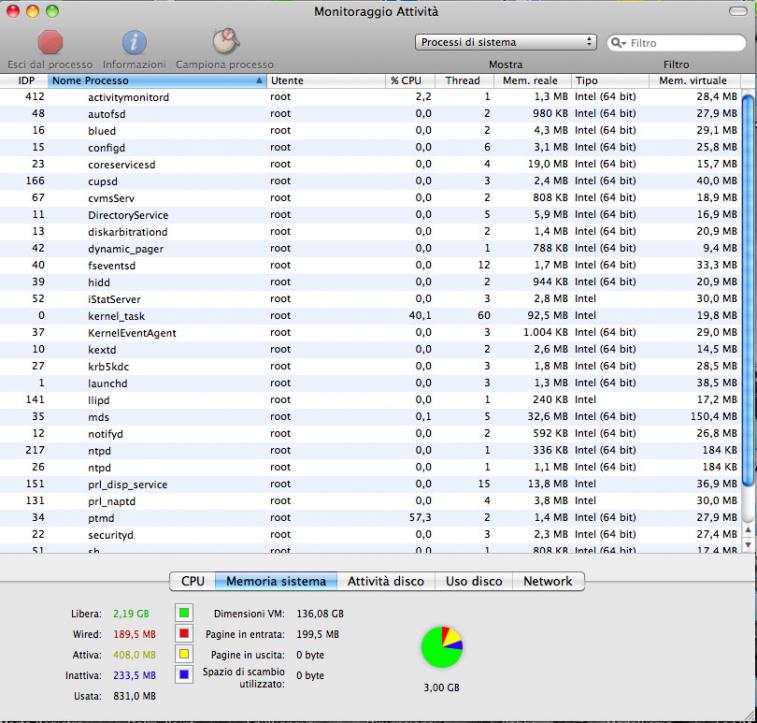Select the krb5kdc process row
Image resolution: width=757 pixels, height=723 pixels.
click(370, 366)
